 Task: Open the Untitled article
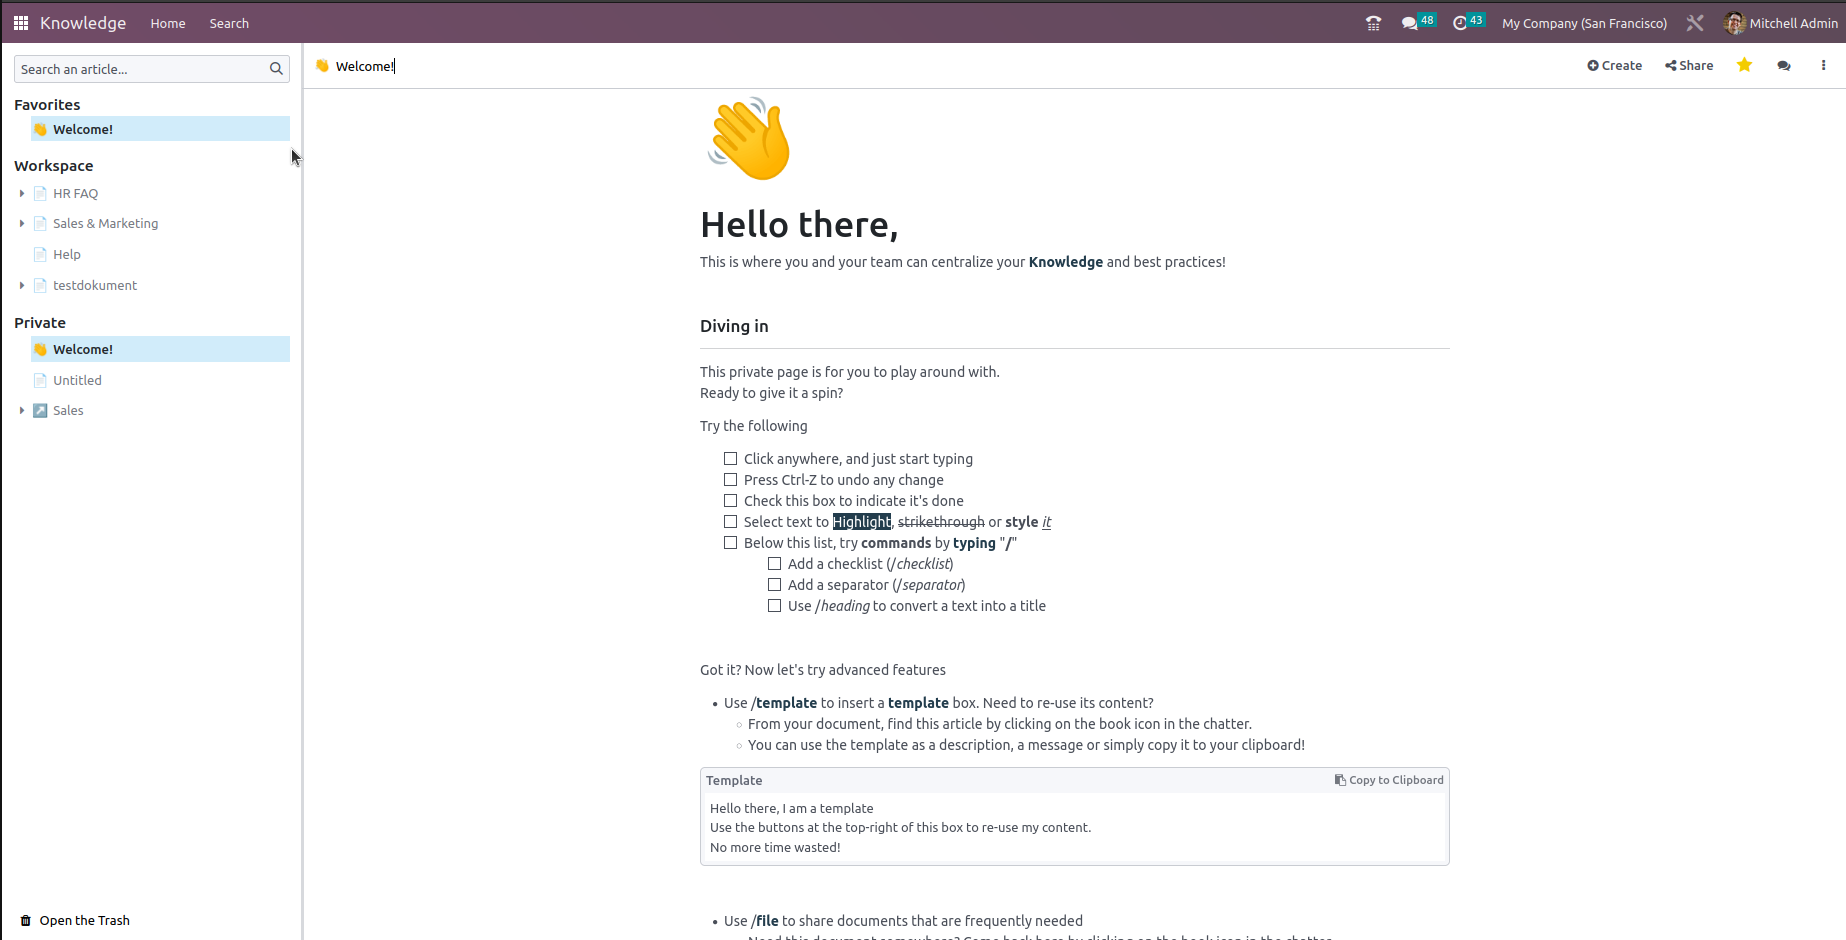(x=77, y=380)
